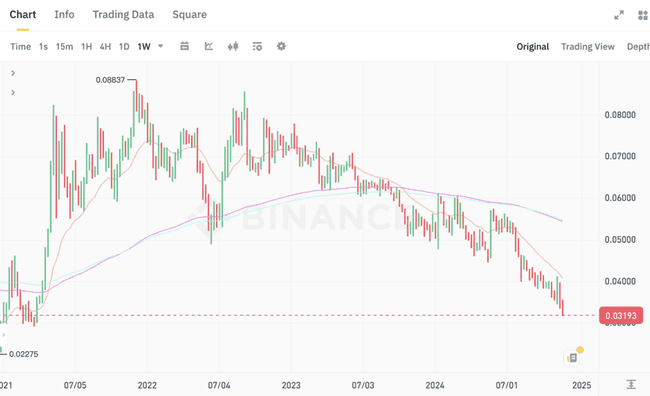Click the 0.04000 price axis label
This screenshot has height=396, width=650.
pos(620,281)
